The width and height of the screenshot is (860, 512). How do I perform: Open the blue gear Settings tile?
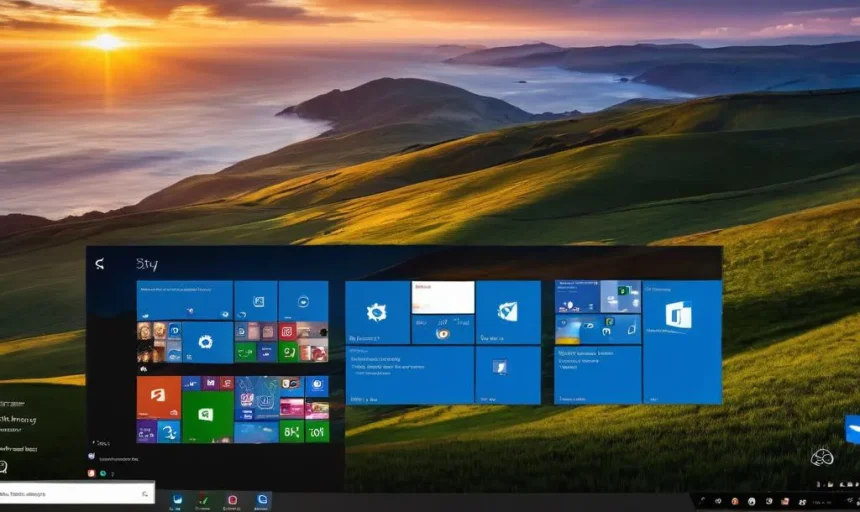pos(207,342)
